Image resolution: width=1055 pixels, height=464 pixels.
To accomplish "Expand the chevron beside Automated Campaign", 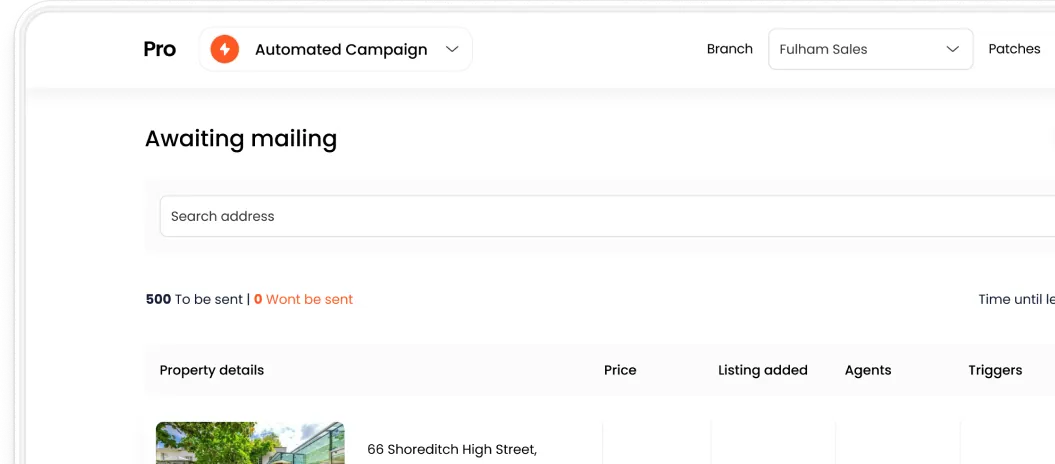I will (452, 49).
